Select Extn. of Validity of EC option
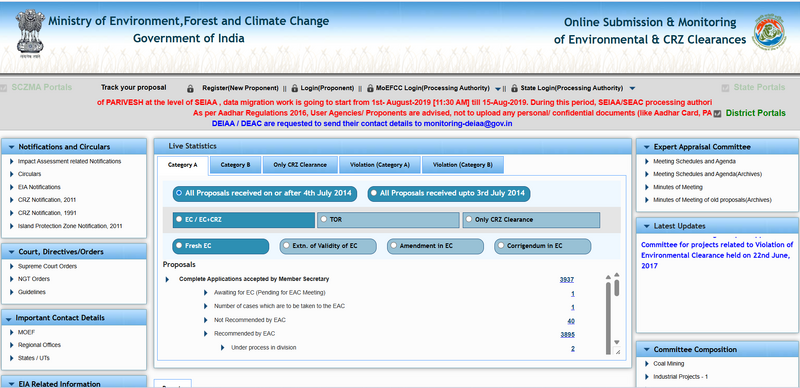 pos(286,246)
